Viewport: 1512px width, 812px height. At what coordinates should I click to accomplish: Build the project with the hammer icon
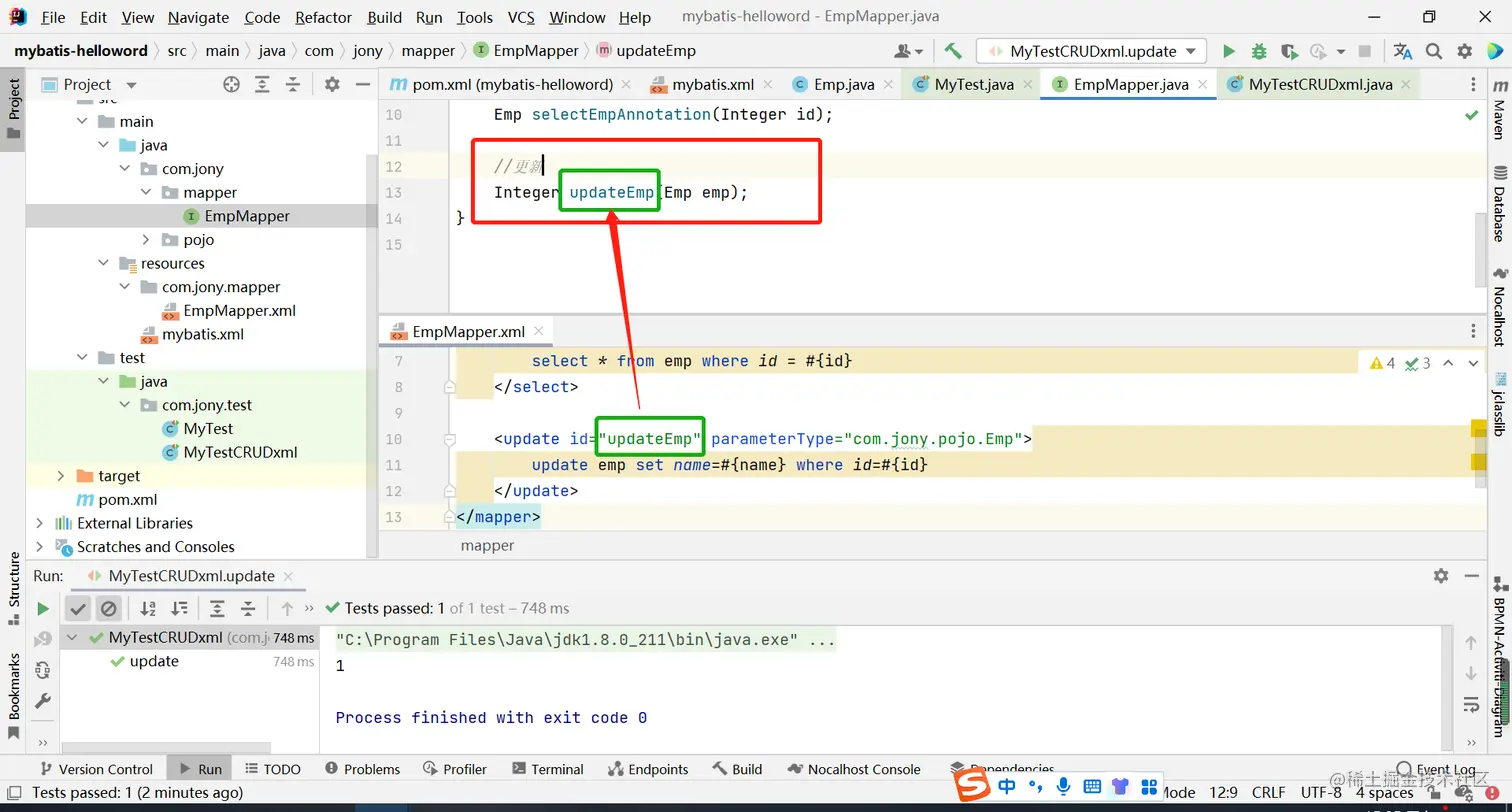(x=953, y=51)
